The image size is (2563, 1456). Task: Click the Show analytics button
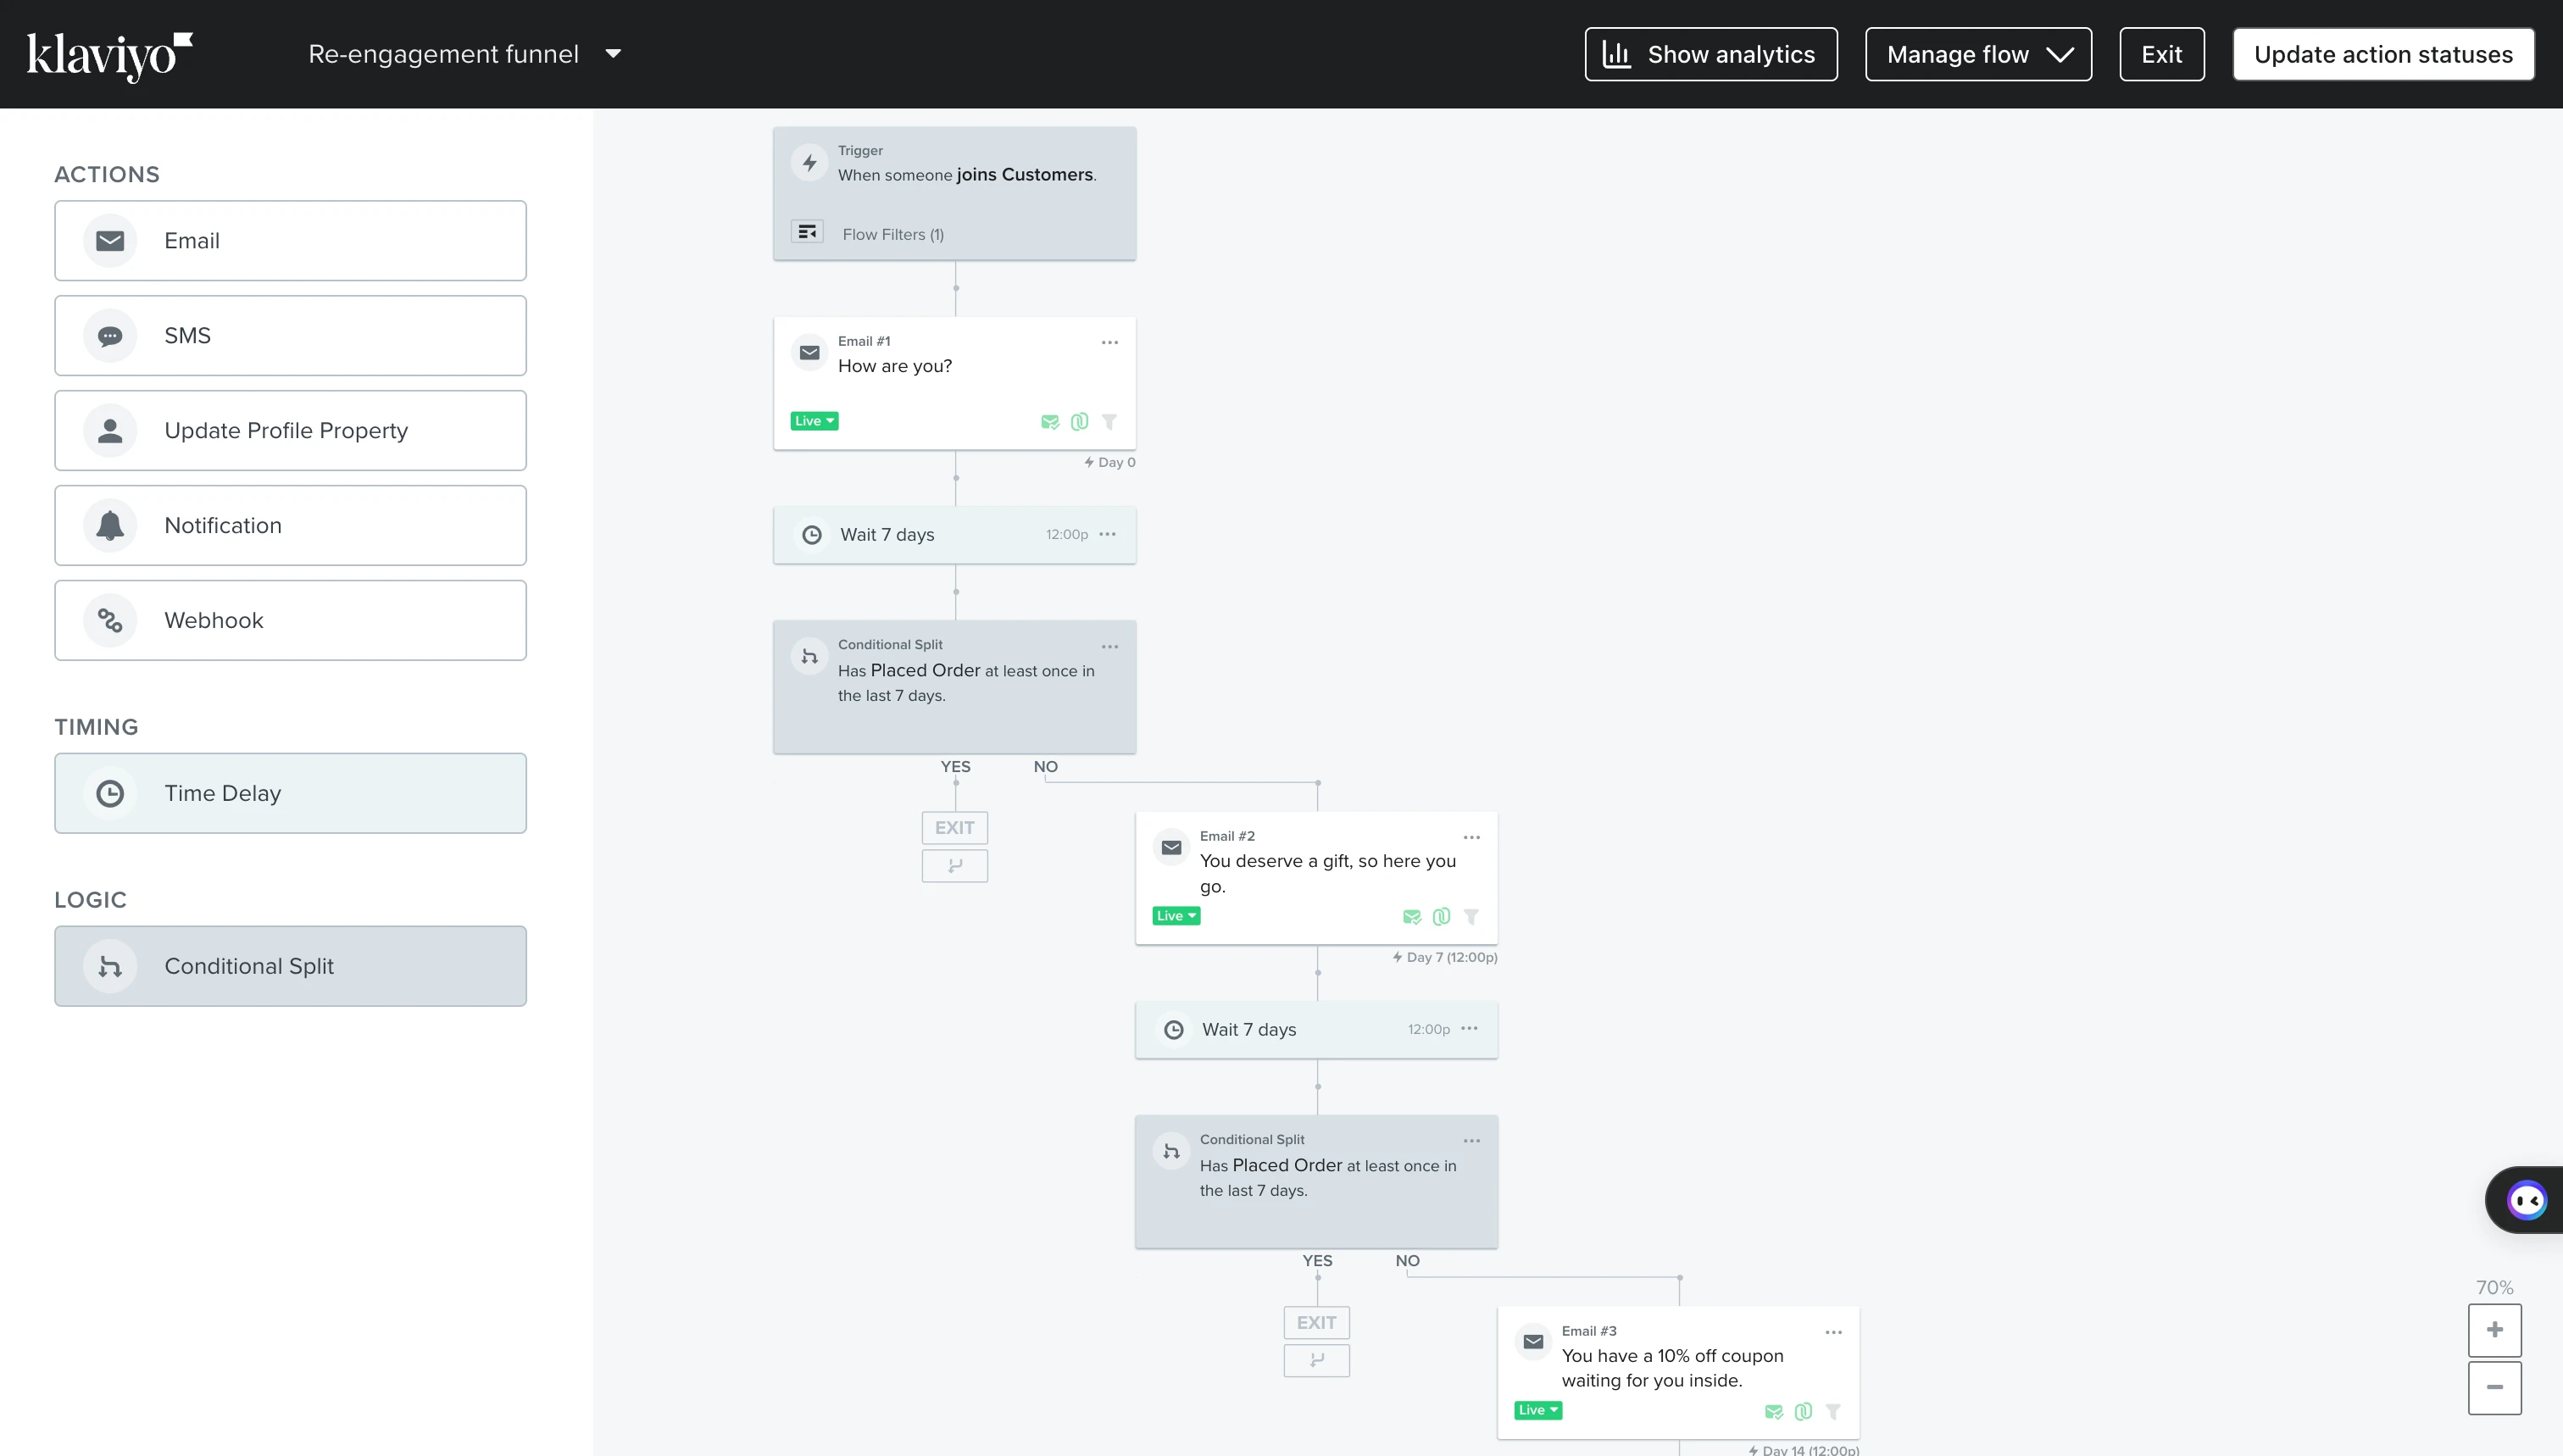[1711, 54]
